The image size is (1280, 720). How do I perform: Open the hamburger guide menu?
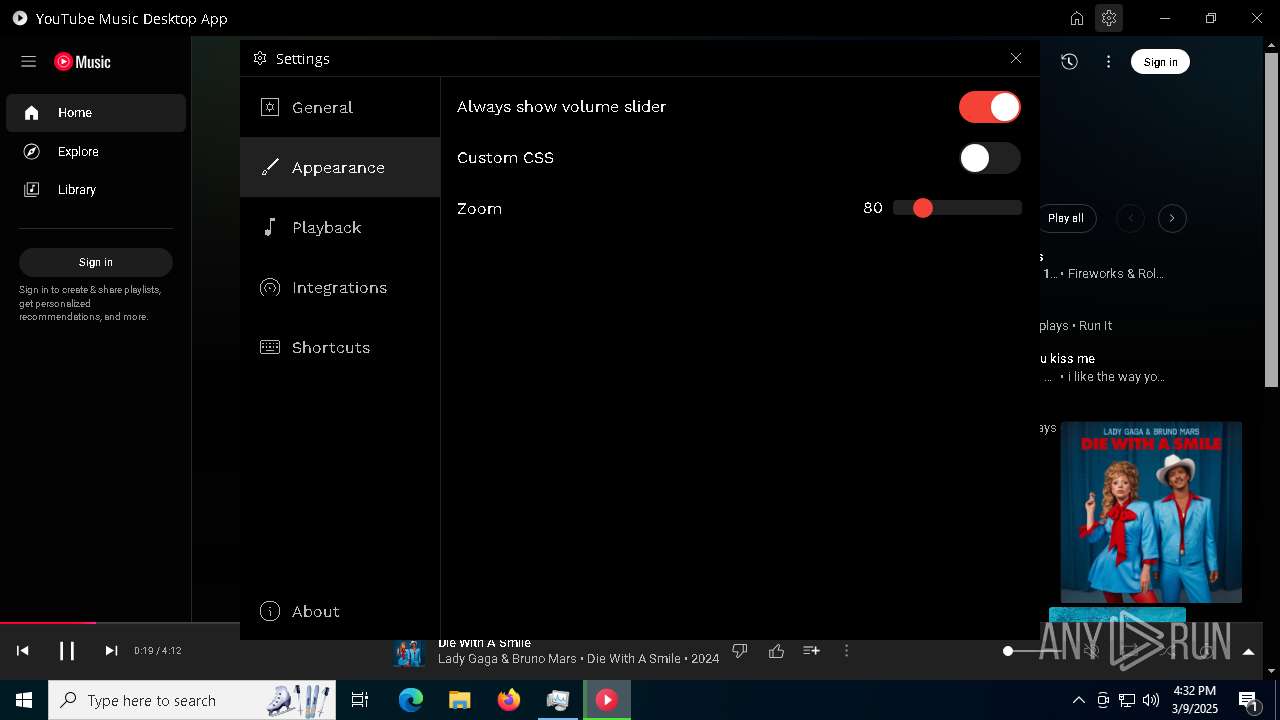pyautogui.click(x=28, y=62)
